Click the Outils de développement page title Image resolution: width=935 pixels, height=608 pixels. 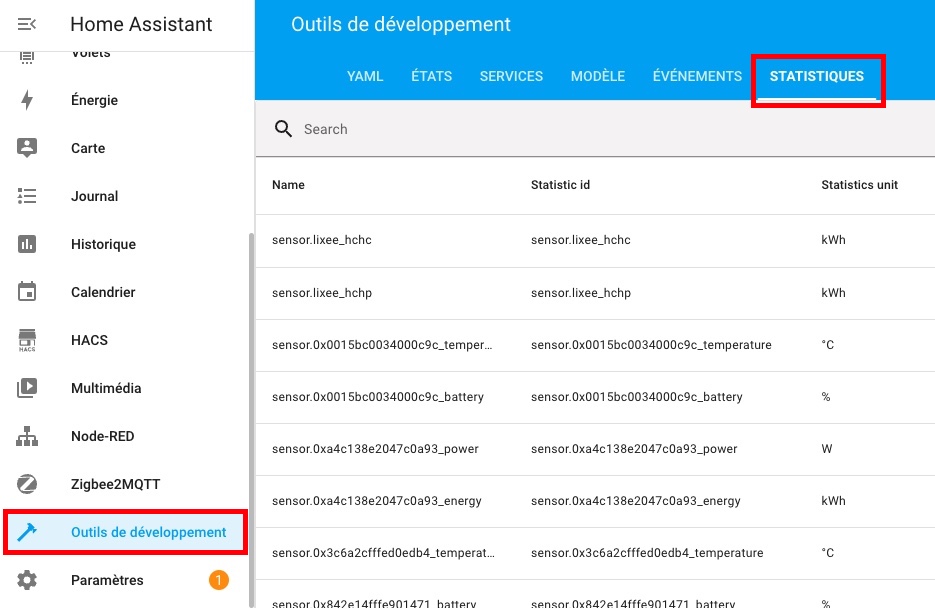[x=401, y=24]
